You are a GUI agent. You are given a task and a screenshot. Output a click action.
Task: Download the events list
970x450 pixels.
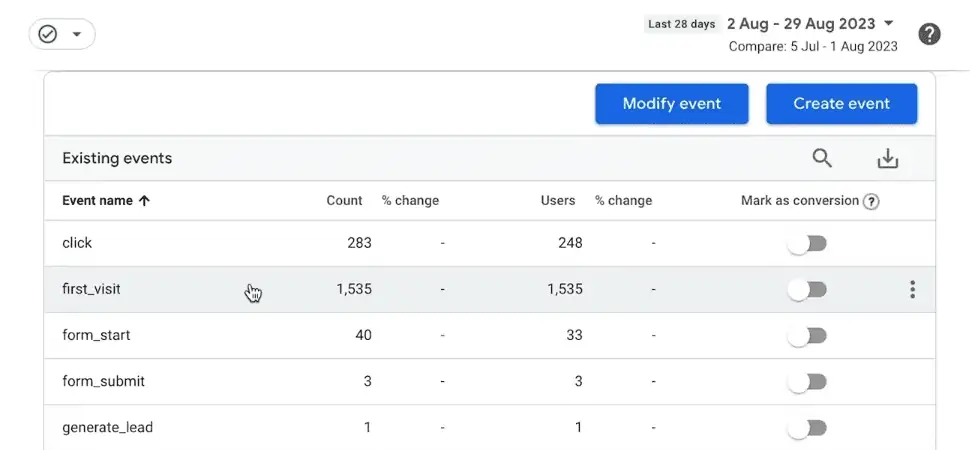[x=887, y=158]
